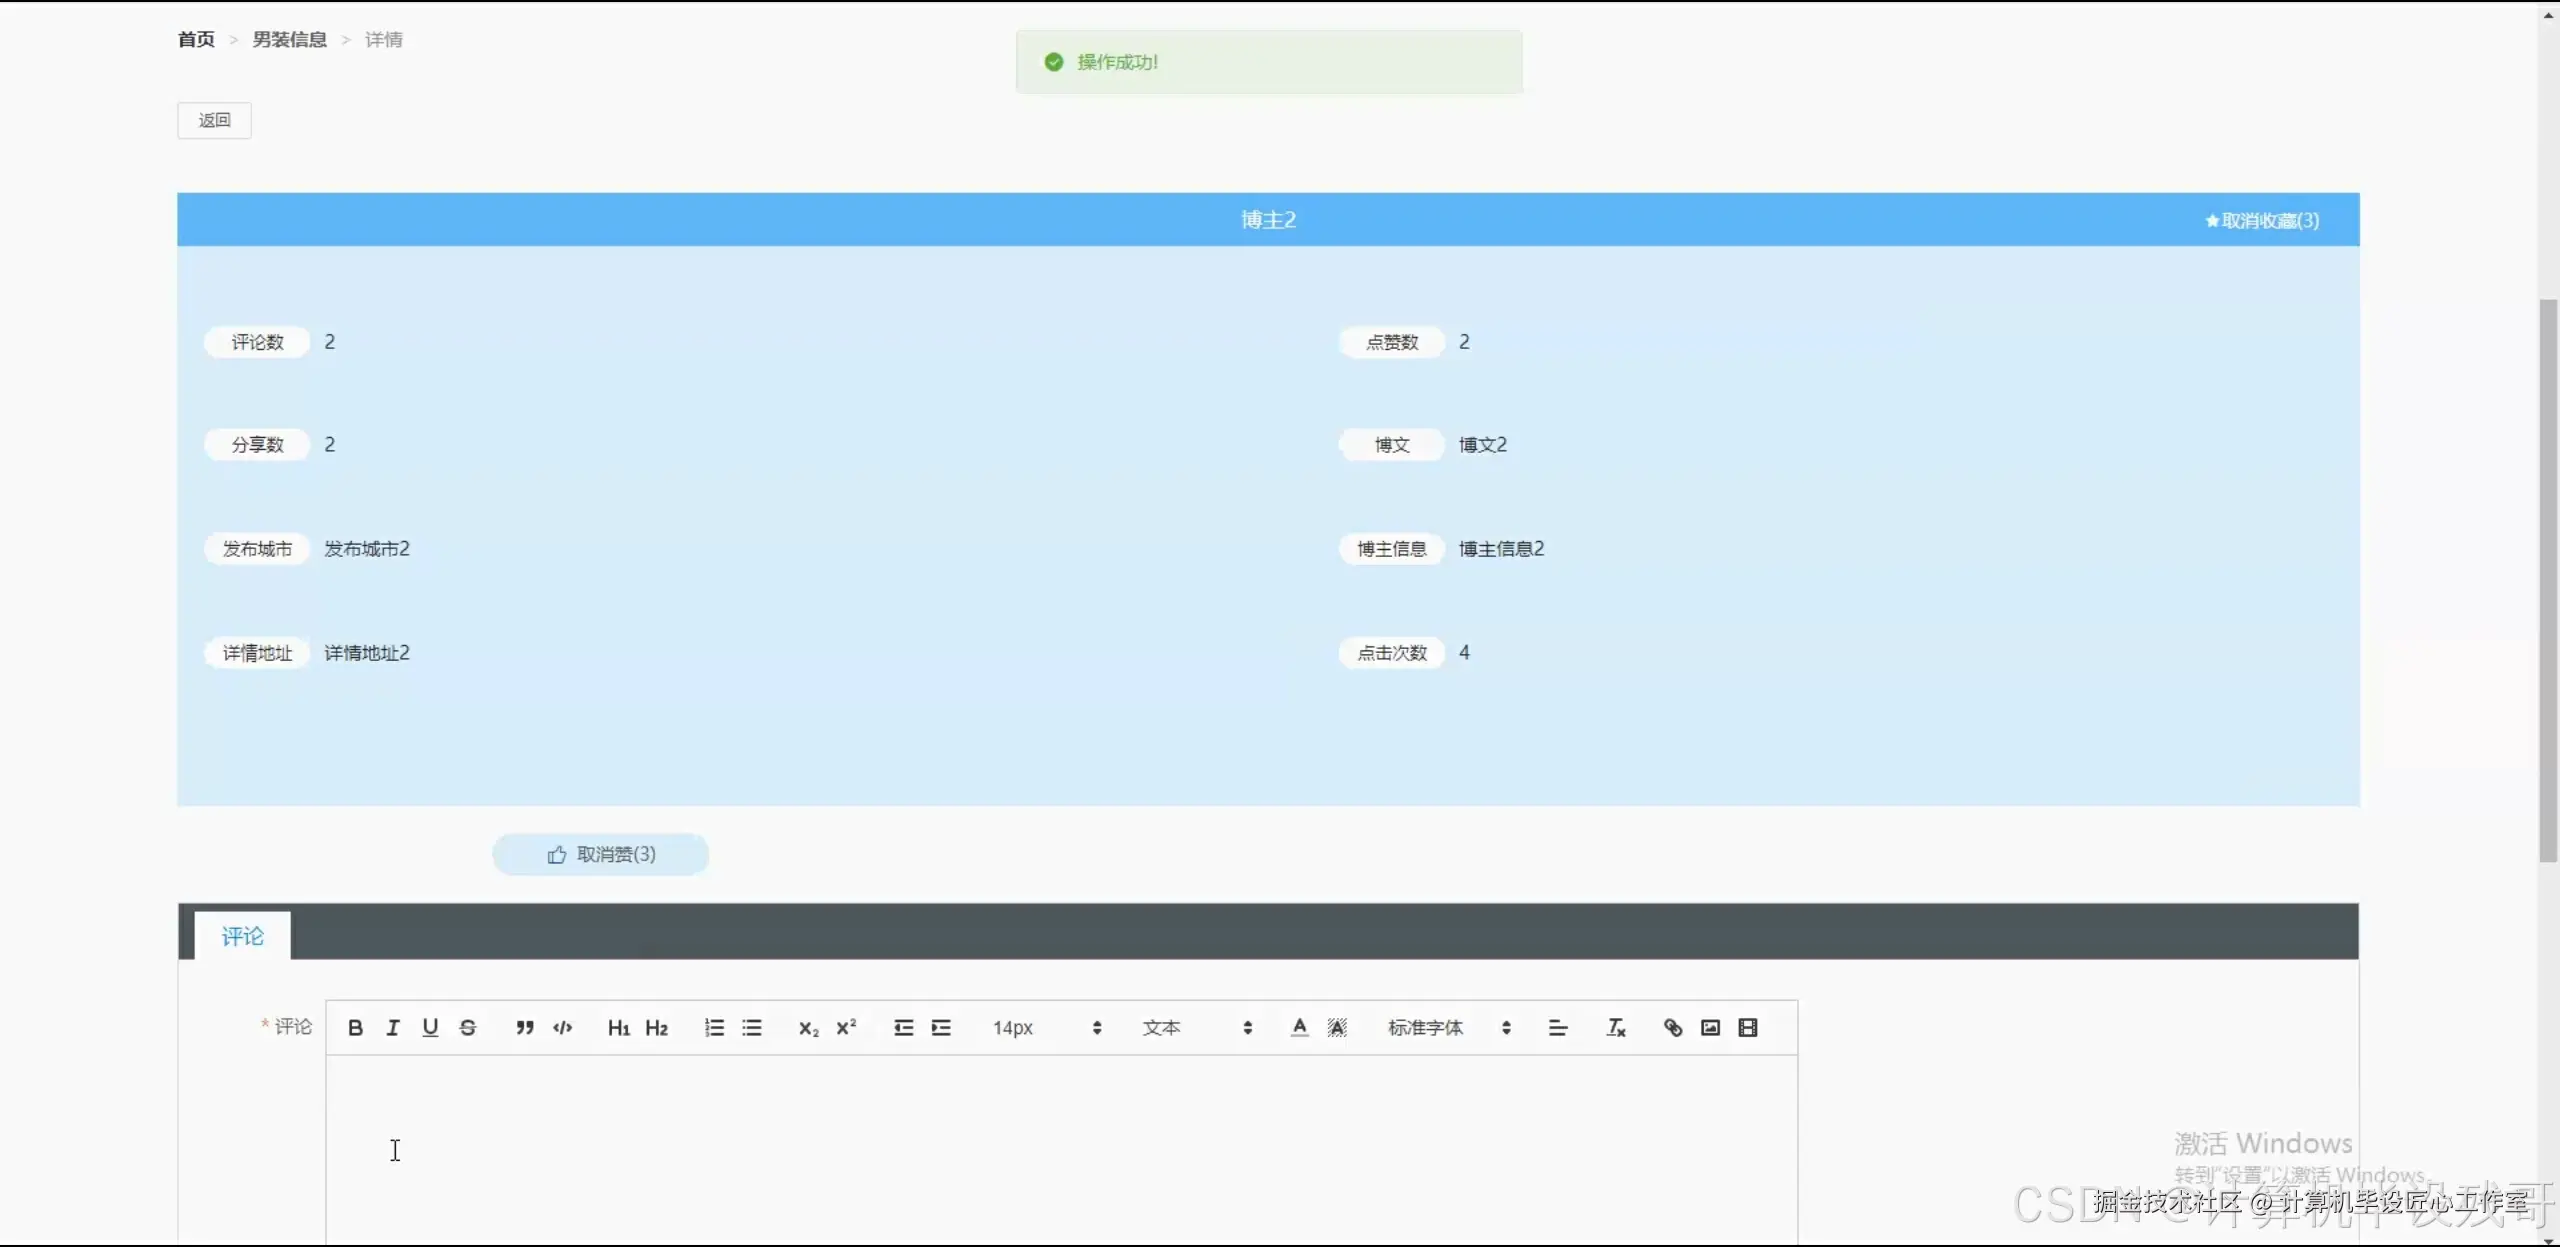Toggle the 取消赞(3) like button

(601, 854)
